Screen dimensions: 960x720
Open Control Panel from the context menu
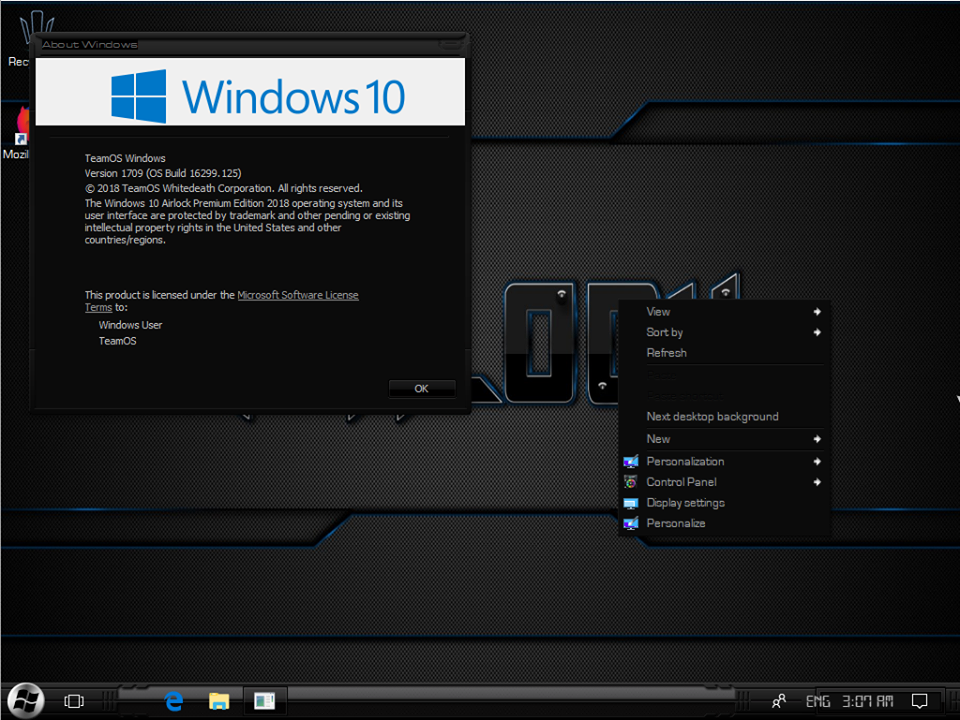pos(724,482)
